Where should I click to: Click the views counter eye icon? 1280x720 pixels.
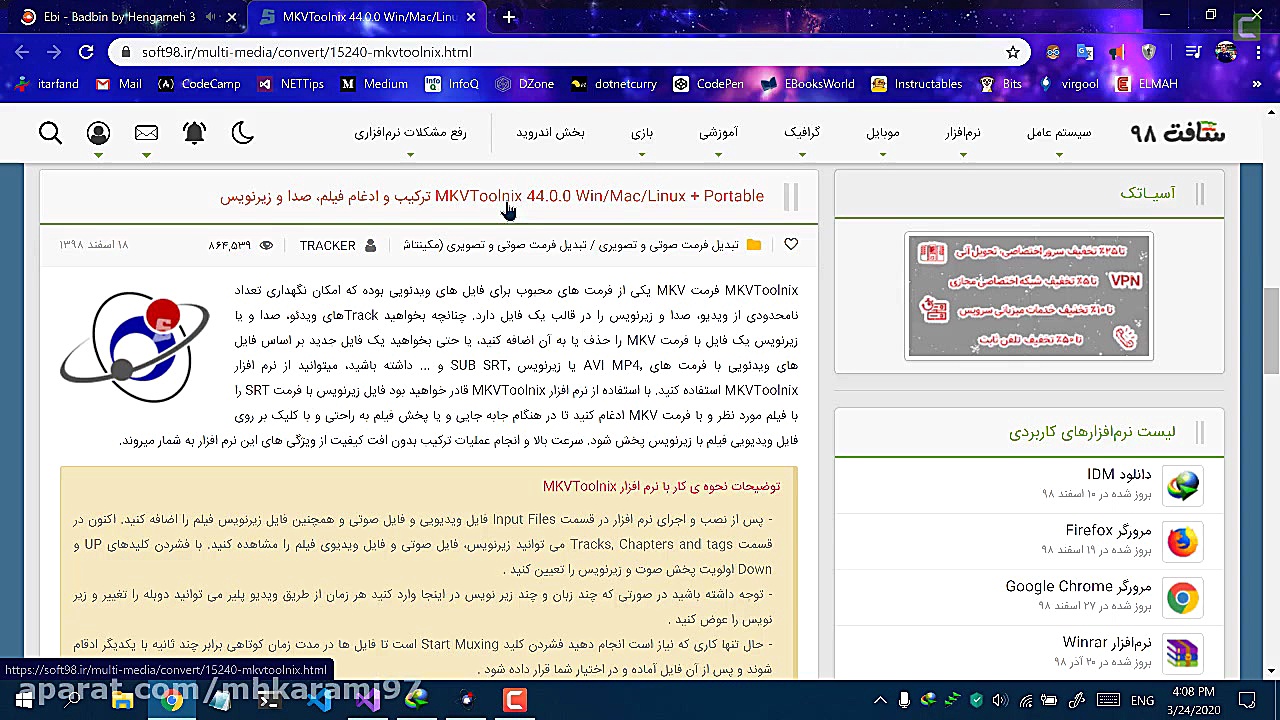point(265,245)
